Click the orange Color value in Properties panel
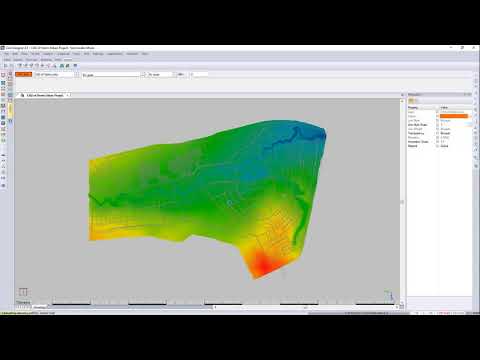Screen dimensions: 480x360 (454, 116)
